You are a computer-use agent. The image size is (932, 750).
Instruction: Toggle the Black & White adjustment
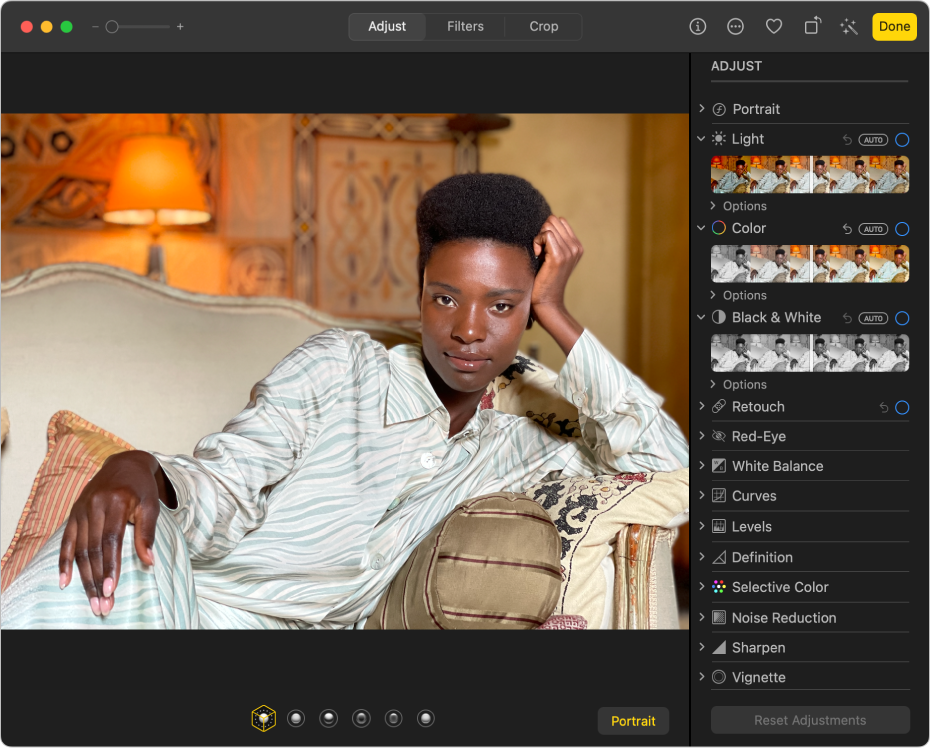click(x=902, y=318)
